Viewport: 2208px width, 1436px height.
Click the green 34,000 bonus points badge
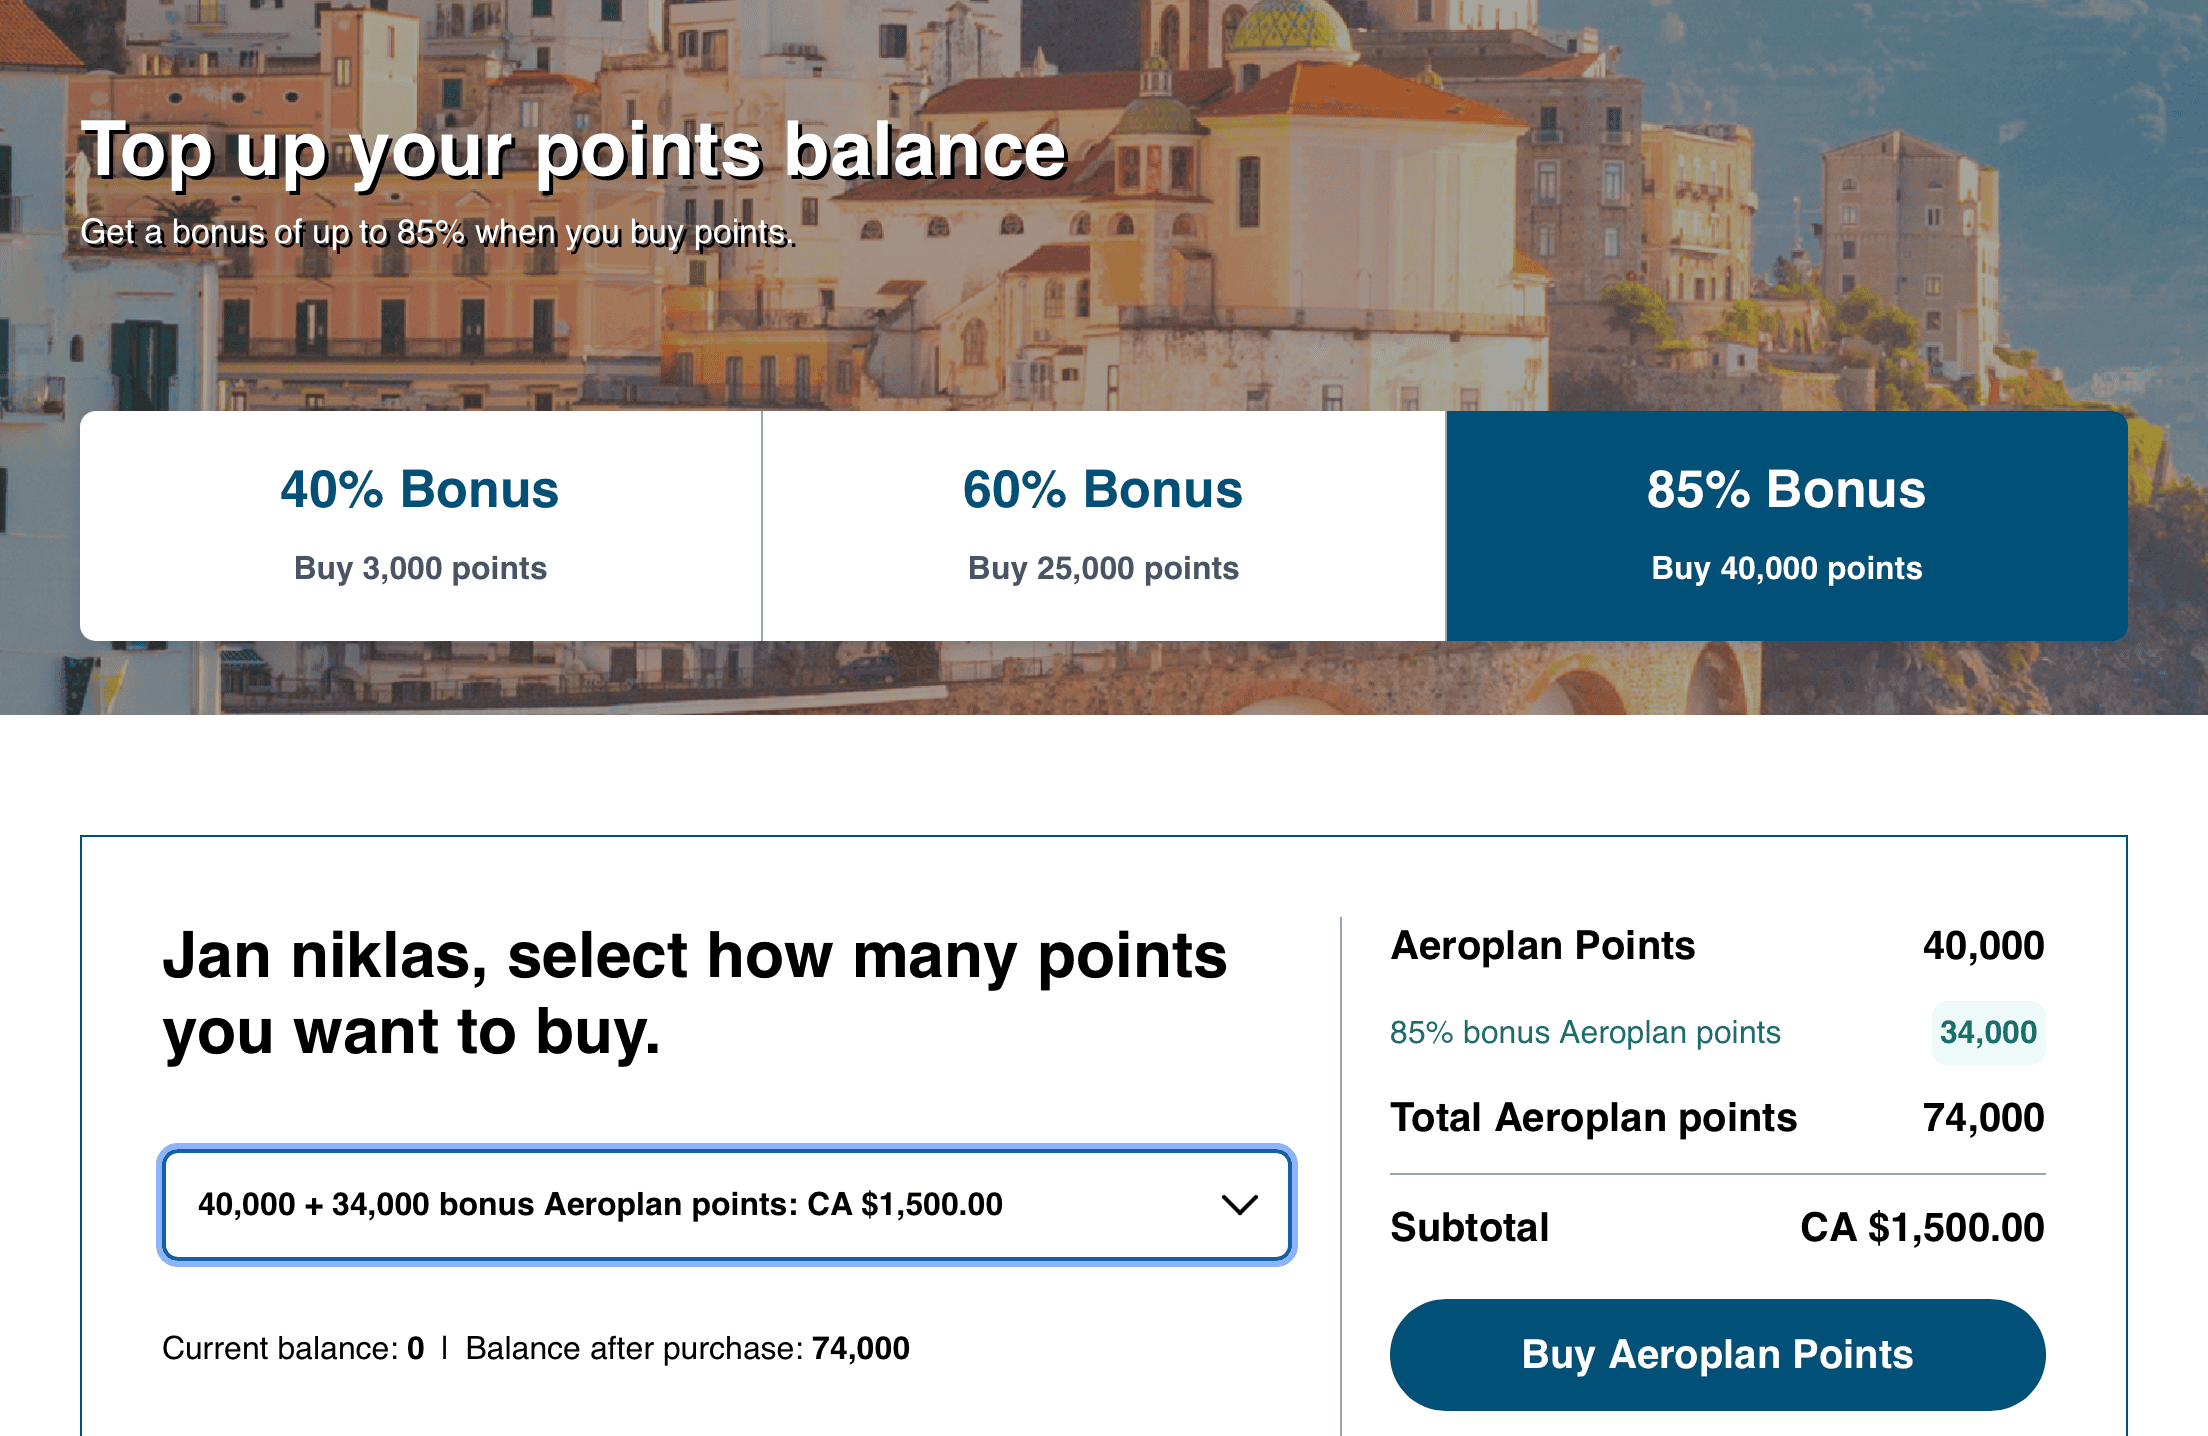pos(1988,1032)
